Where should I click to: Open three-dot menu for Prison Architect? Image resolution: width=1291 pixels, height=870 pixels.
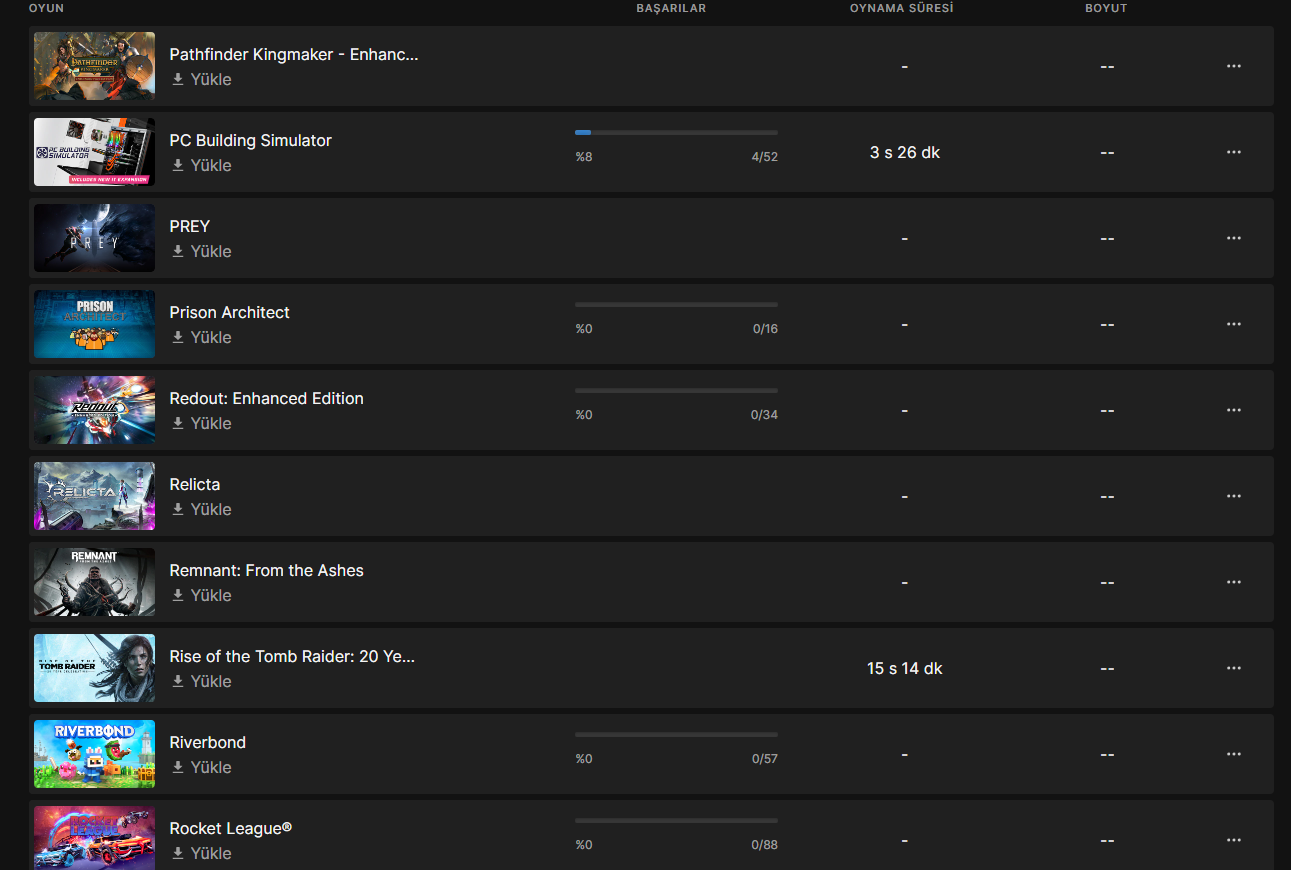(1233, 324)
